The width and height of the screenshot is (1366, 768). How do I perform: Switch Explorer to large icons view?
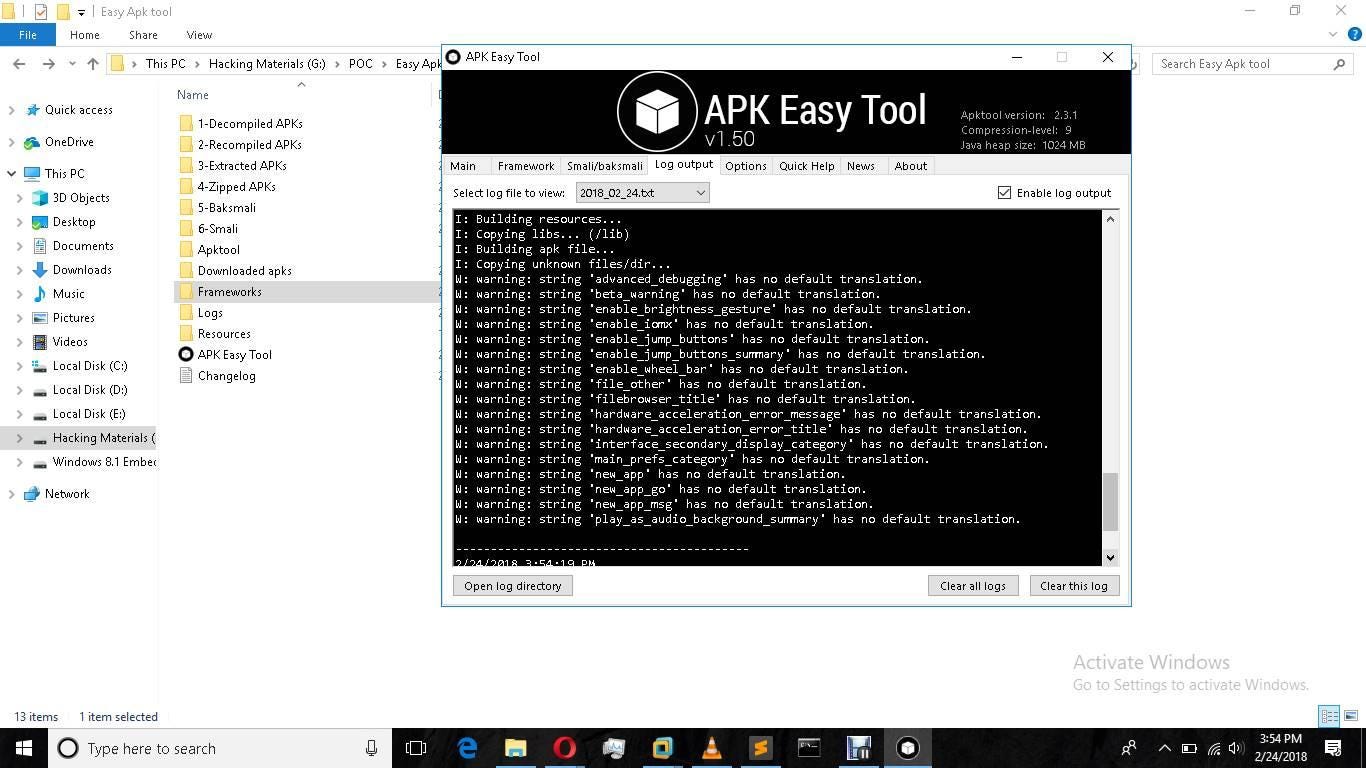pos(1350,716)
